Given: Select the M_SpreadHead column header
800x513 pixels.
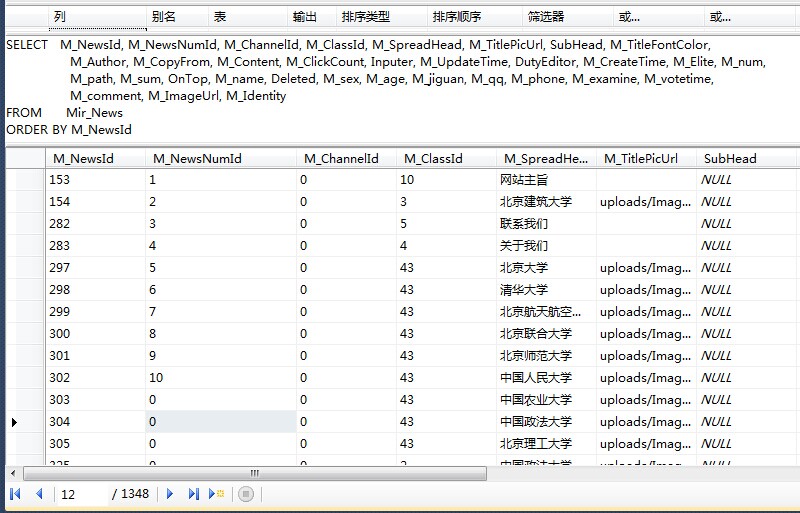Looking at the screenshot, I should pyautogui.click(x=545, y=158).
